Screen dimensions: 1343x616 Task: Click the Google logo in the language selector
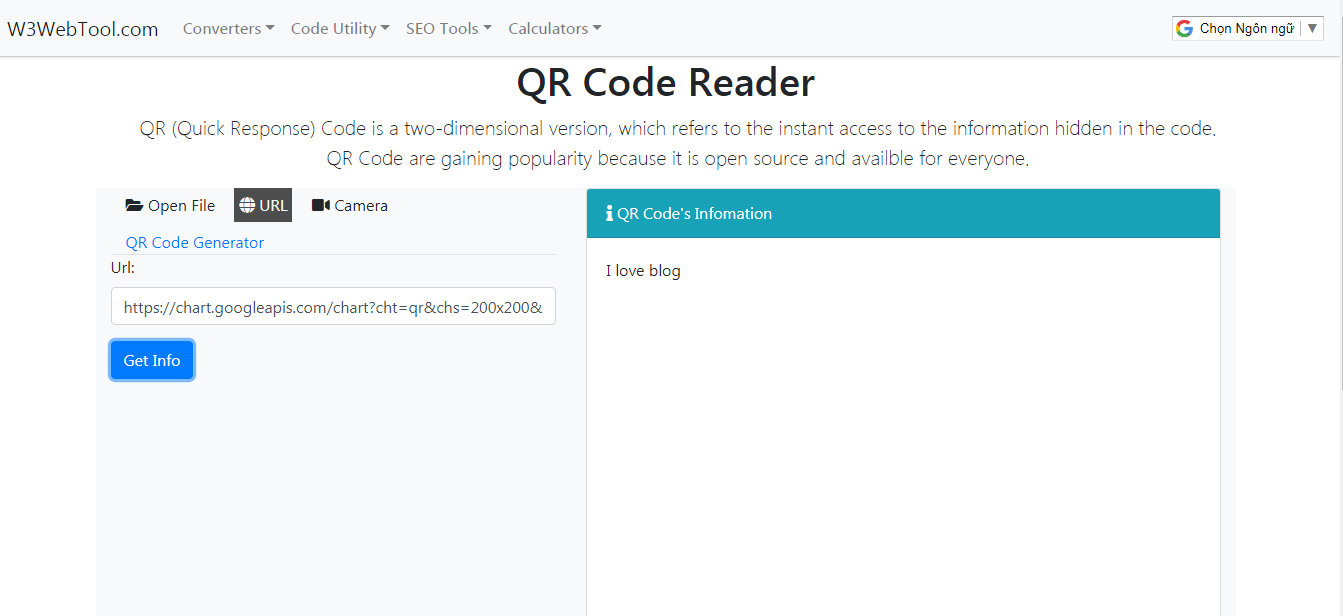tap(1185, 27)
